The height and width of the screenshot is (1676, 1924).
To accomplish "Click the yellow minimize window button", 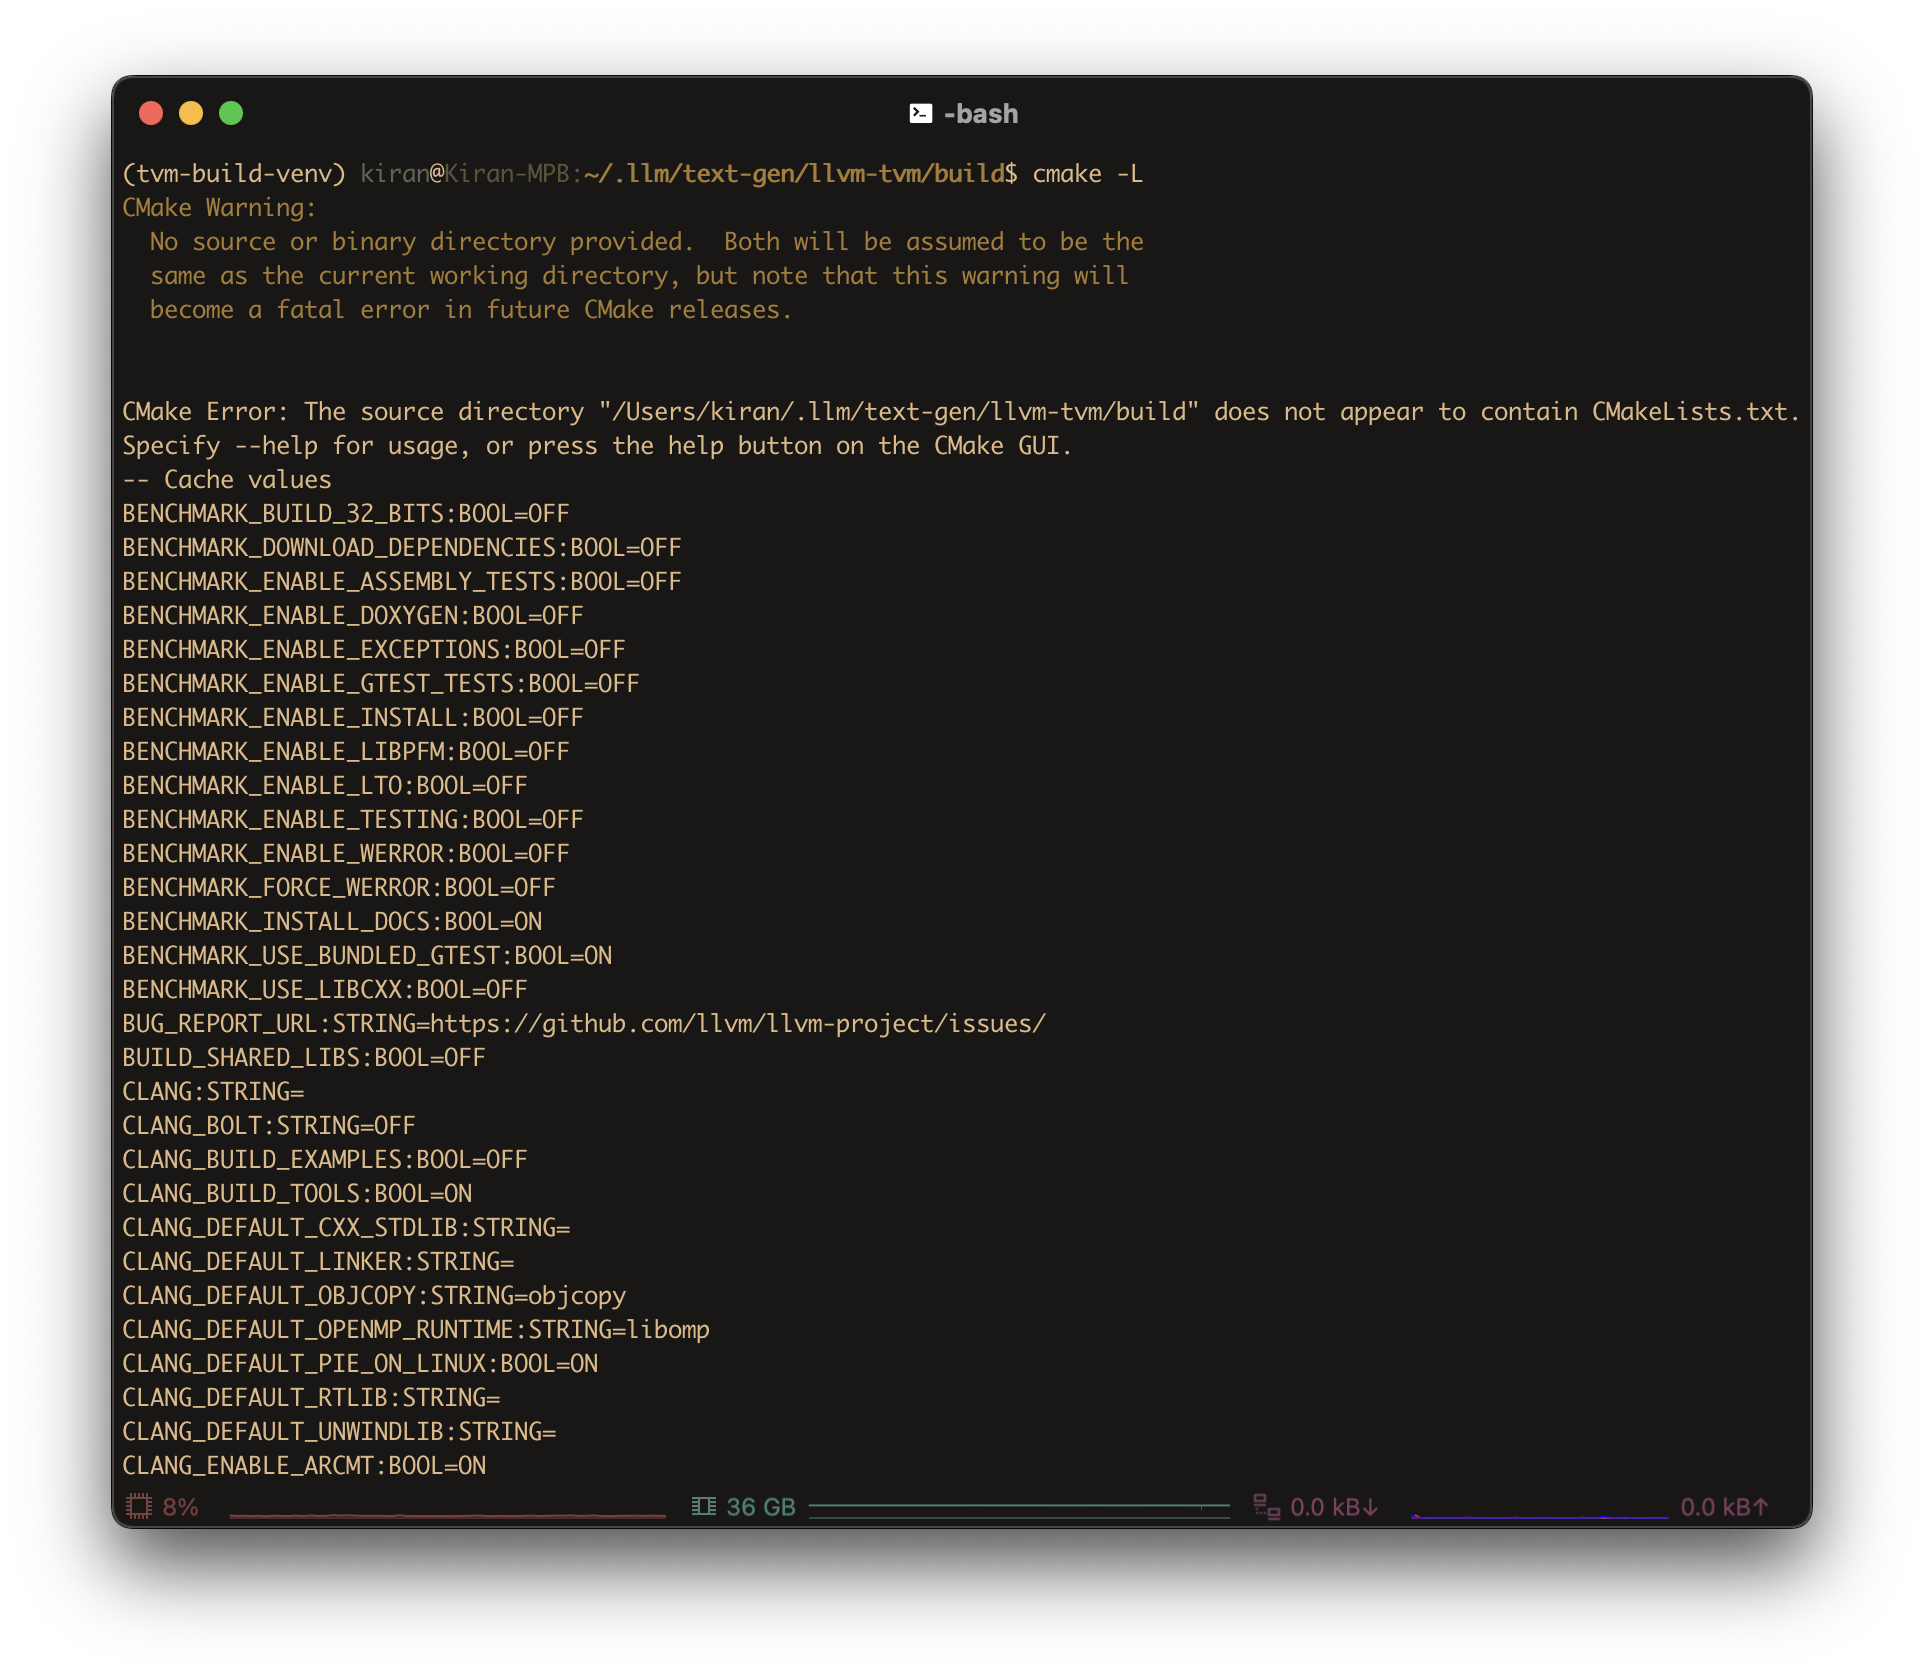I will [x=191, y=113].
